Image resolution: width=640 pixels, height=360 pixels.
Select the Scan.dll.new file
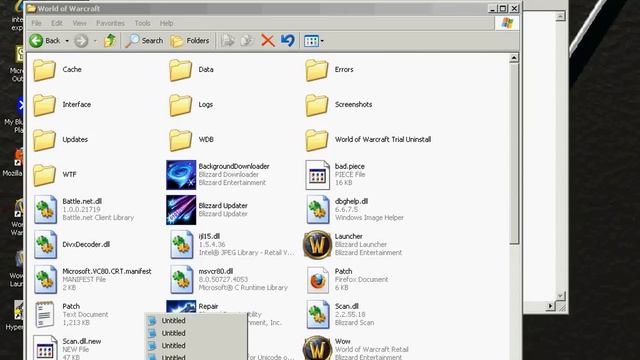[67, 348]
